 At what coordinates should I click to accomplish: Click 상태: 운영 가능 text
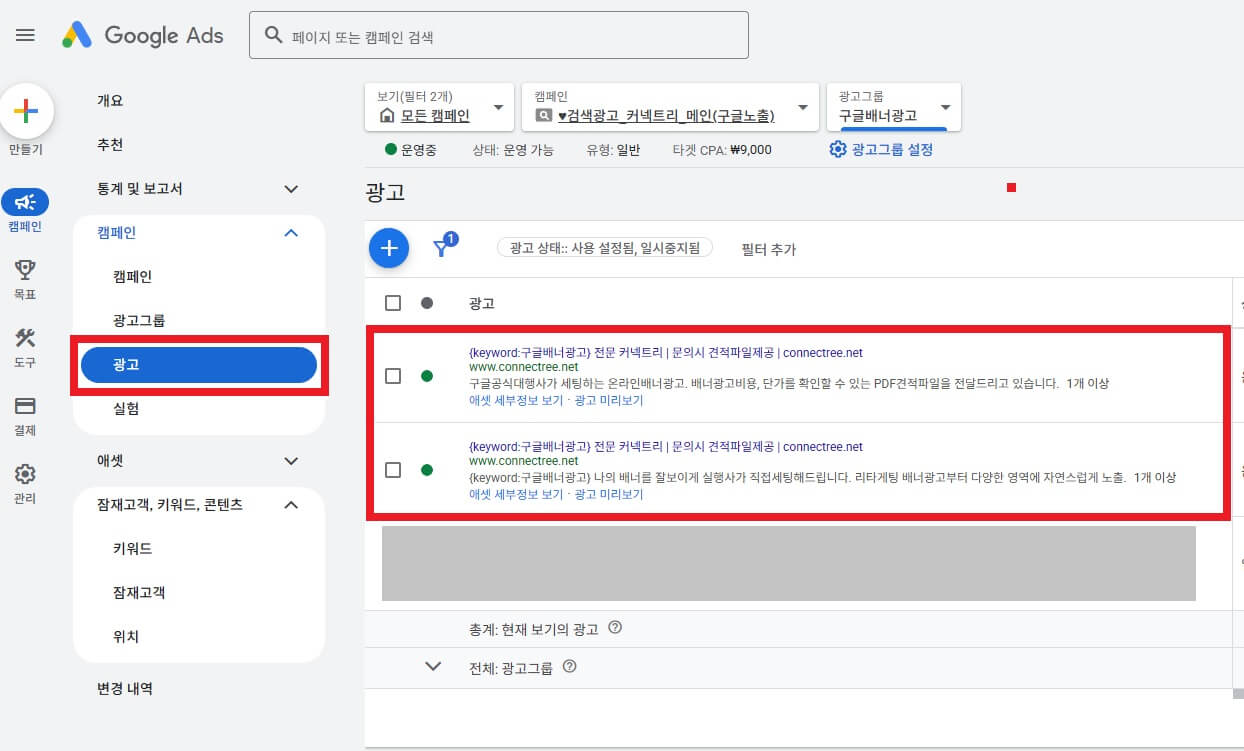[513, 150]
